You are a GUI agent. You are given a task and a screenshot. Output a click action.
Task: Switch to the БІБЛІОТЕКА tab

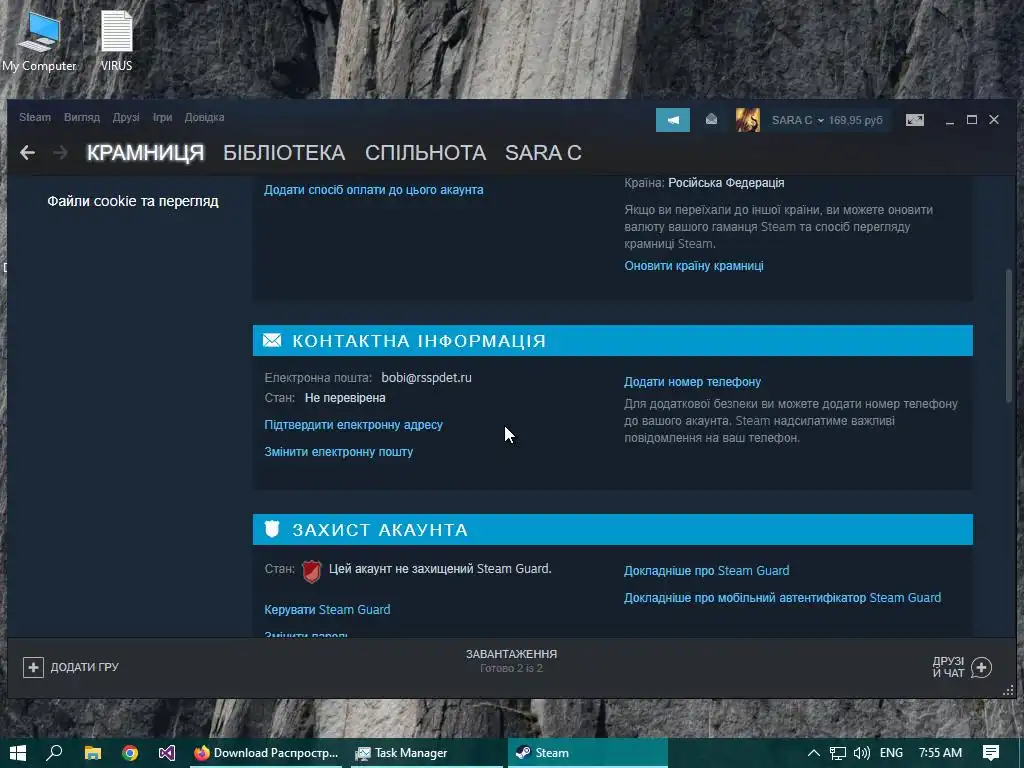[284, 153]
